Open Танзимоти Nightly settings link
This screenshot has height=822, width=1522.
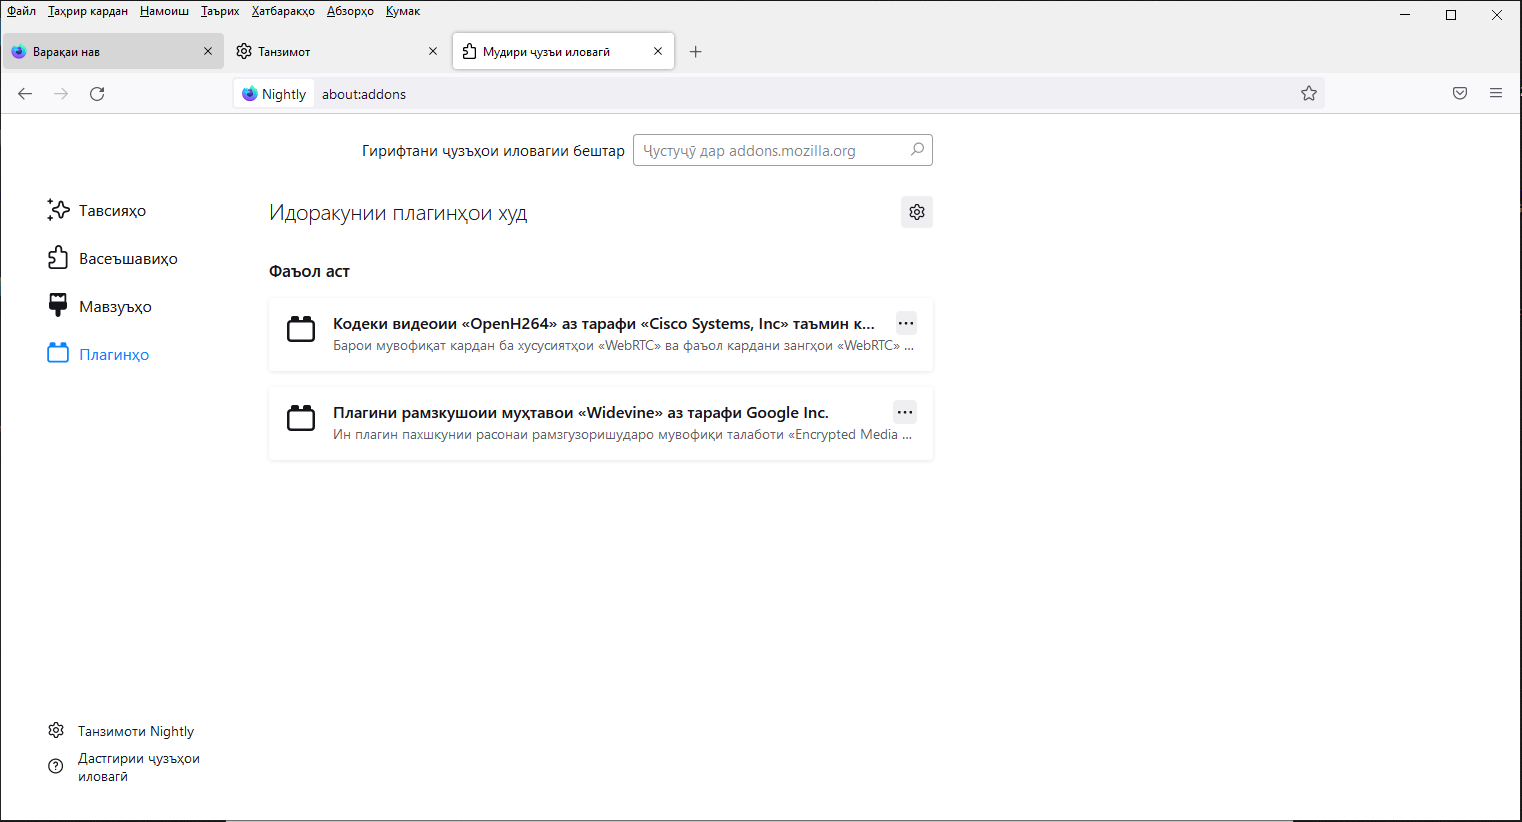click(x=122, y=731)
